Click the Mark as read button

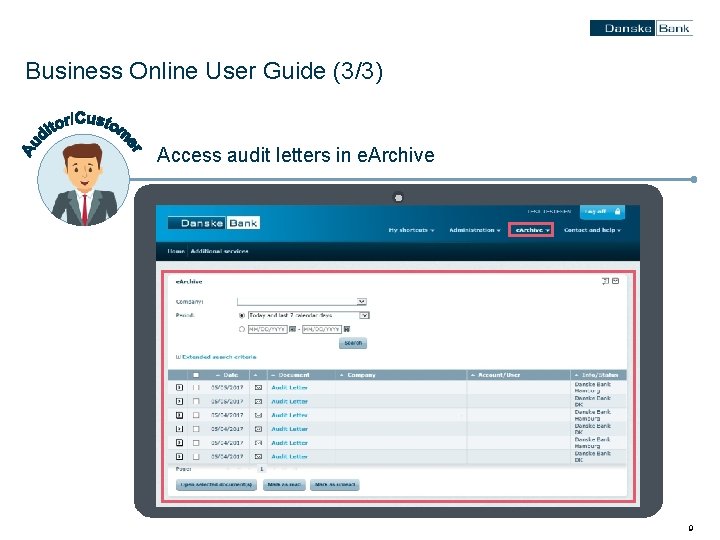point(284,485)
